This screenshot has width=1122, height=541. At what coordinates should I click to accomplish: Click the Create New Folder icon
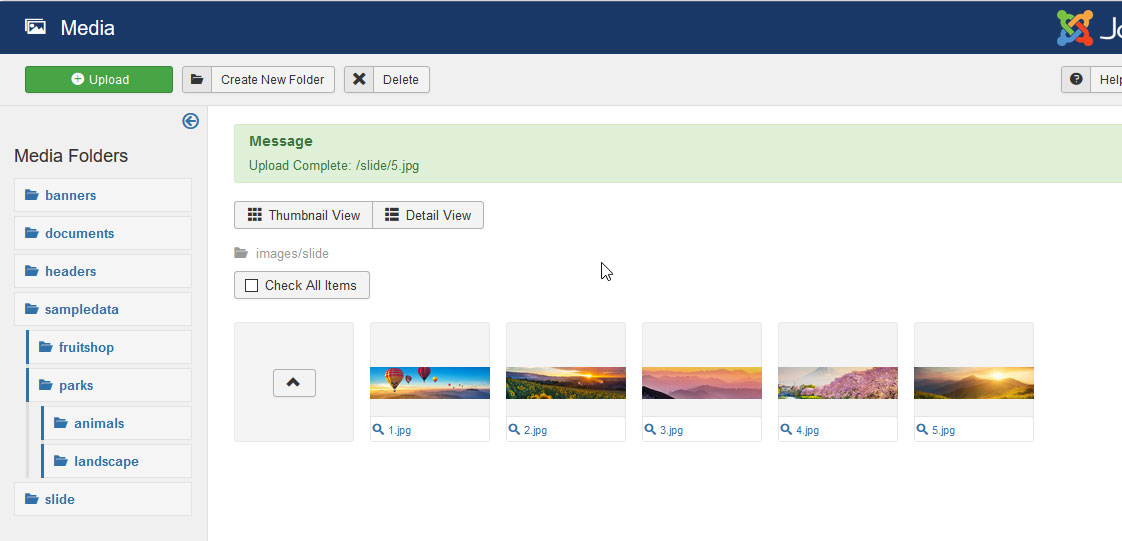pos(197,80)
